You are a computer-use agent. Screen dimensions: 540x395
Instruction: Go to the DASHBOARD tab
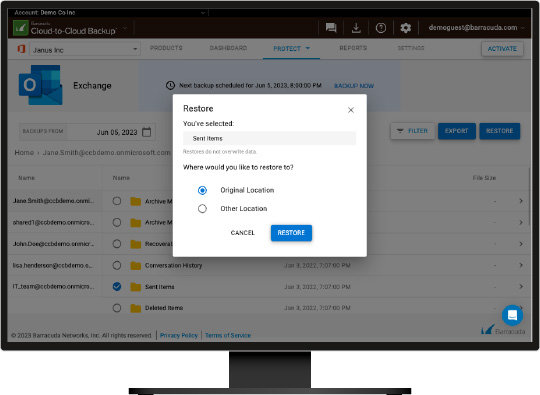228,48
